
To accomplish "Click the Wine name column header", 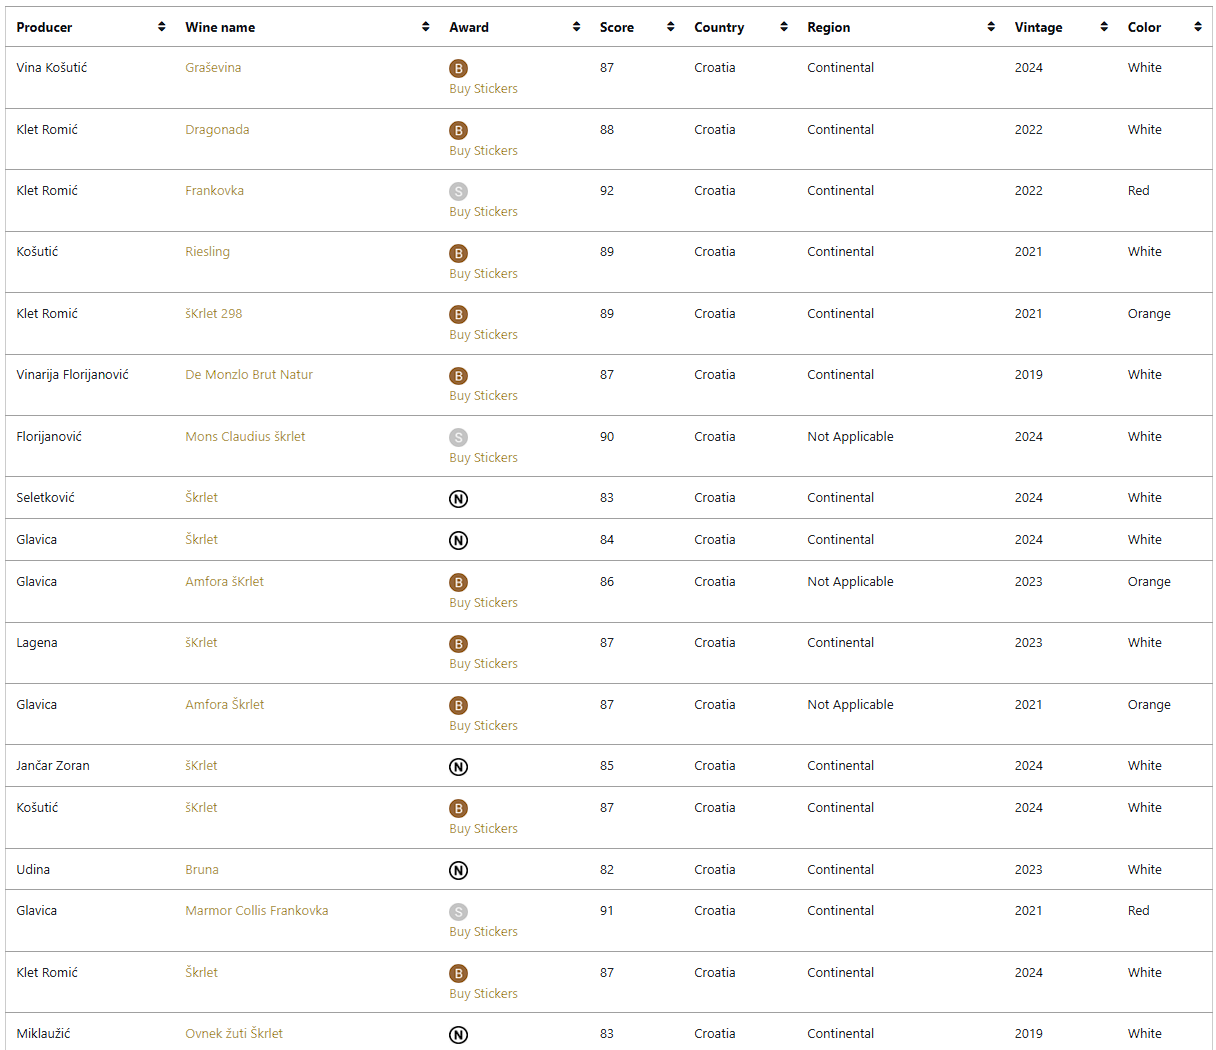I will pos(220,27).
